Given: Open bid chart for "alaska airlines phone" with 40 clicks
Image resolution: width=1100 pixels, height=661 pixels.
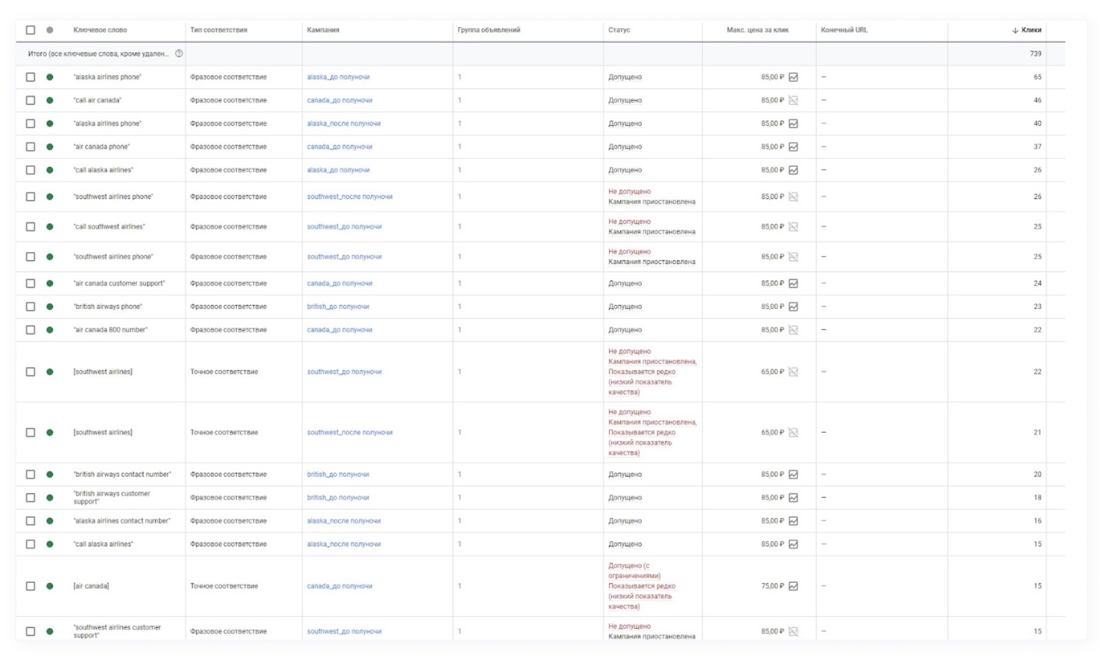Looking at the screenshot, I should [x=793, y=123].
